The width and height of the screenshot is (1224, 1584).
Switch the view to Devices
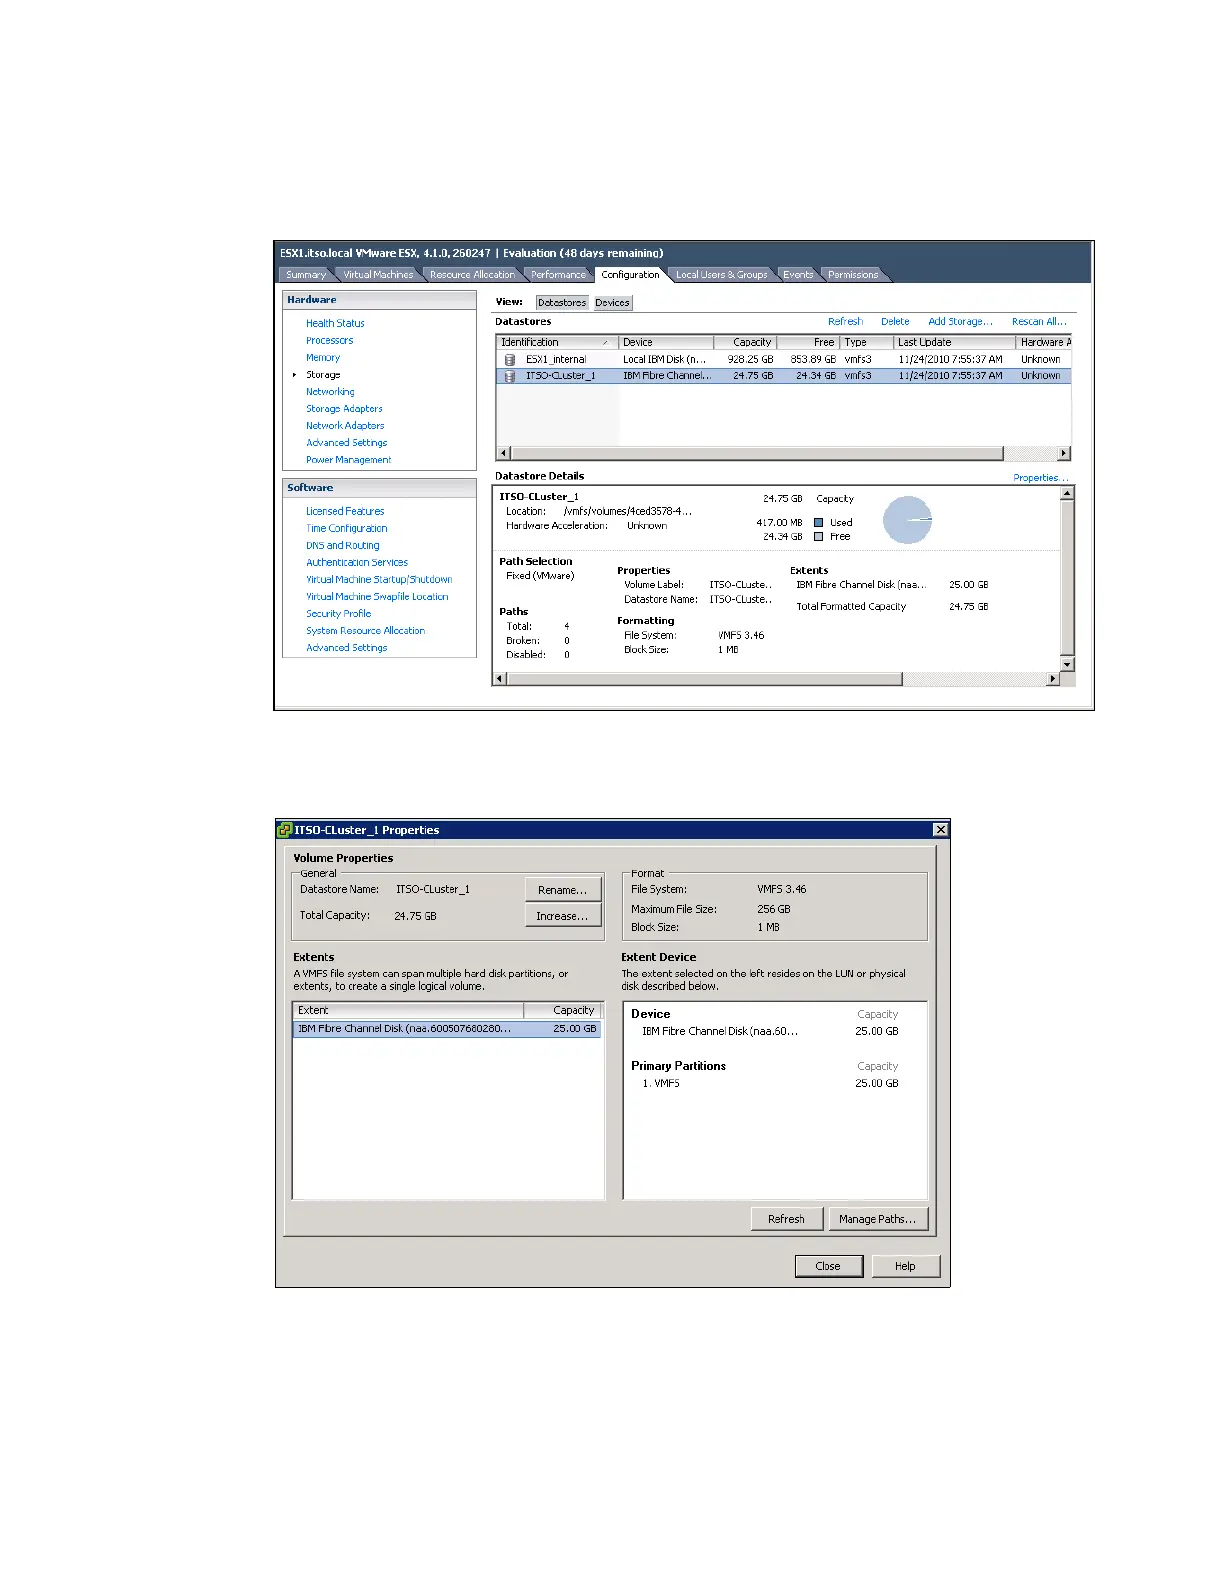tap(612, 302)
